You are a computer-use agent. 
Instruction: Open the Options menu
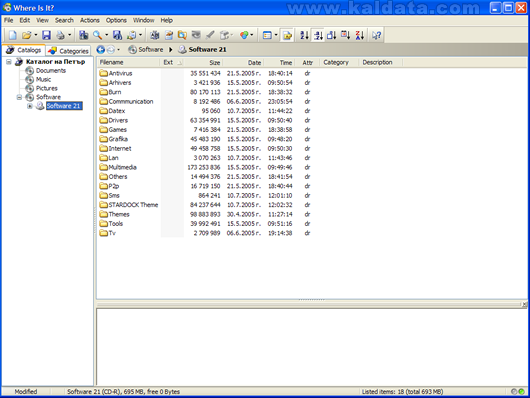(116, 20)
